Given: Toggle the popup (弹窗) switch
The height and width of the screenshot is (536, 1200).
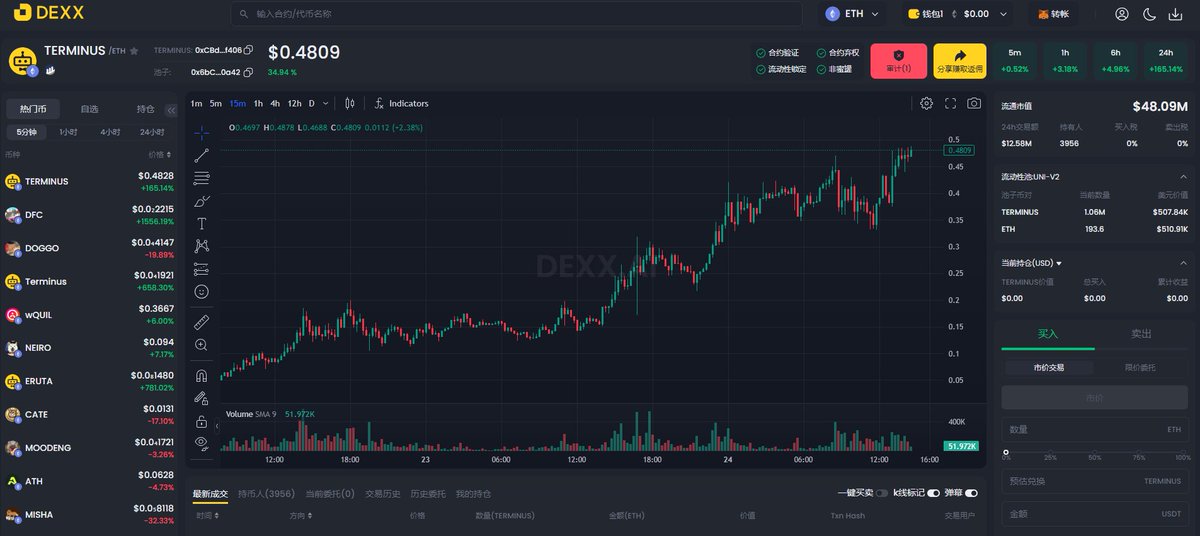Looking at the screenshot, I should pos(971,493).
